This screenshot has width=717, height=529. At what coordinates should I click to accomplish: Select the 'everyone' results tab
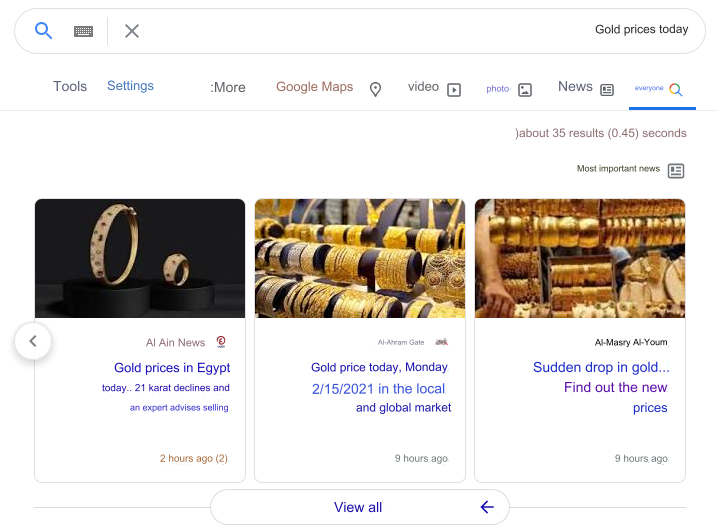point(649,88)
